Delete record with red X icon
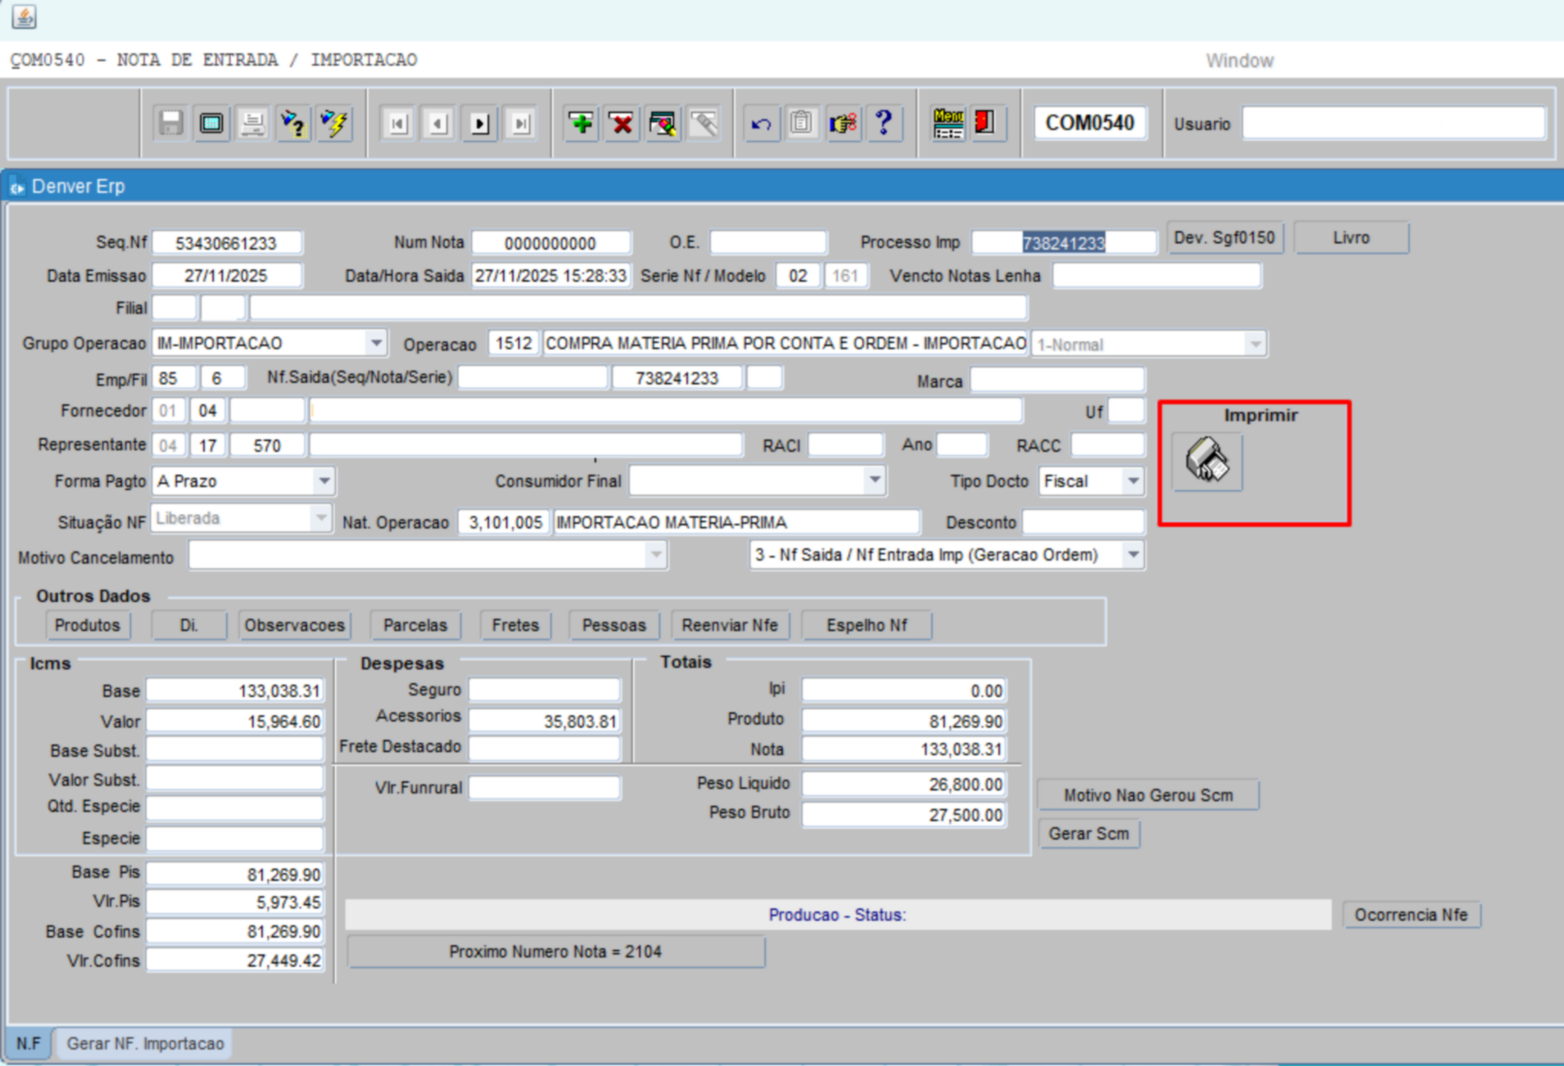The height and width of the screenshot is (1066, 1564). tap(622, 123)
